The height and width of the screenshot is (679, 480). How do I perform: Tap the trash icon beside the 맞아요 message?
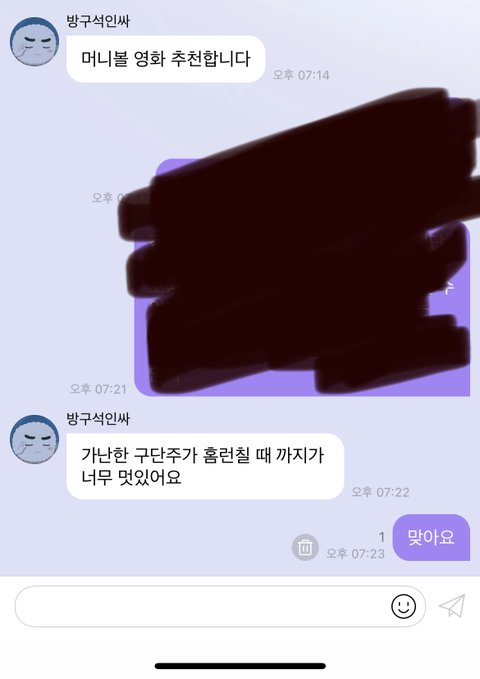click(305, 547)
